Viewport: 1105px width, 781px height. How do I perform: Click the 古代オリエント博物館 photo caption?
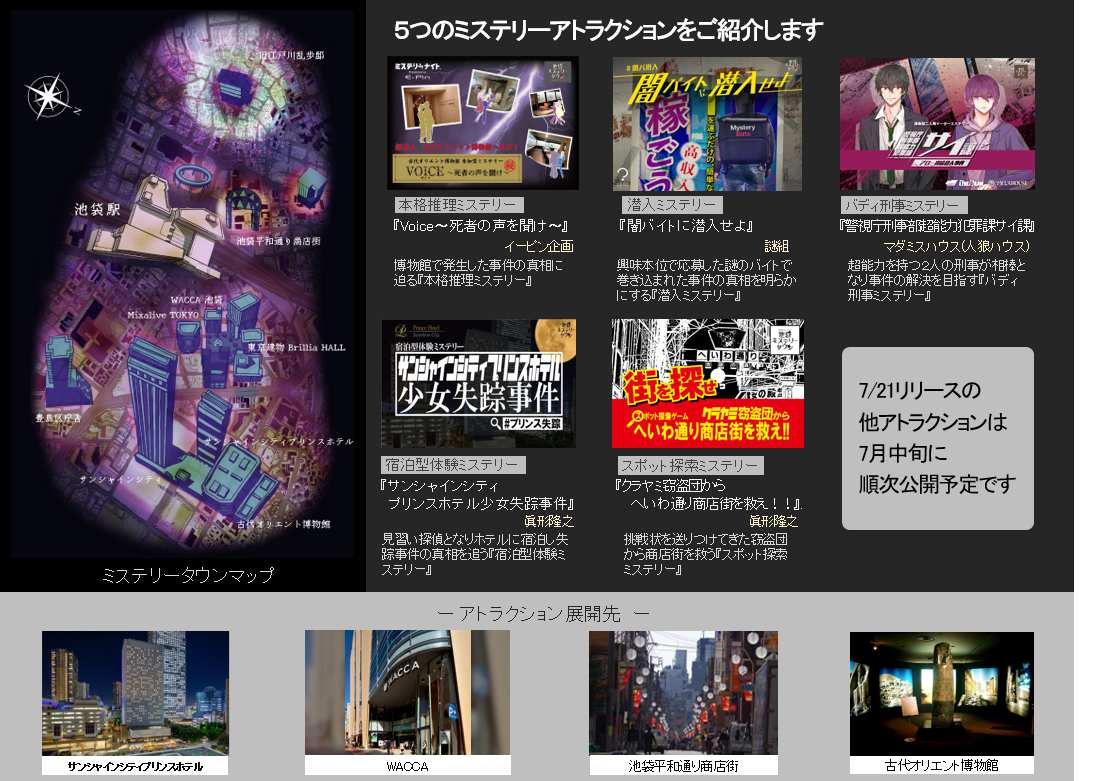coord(942,765)
